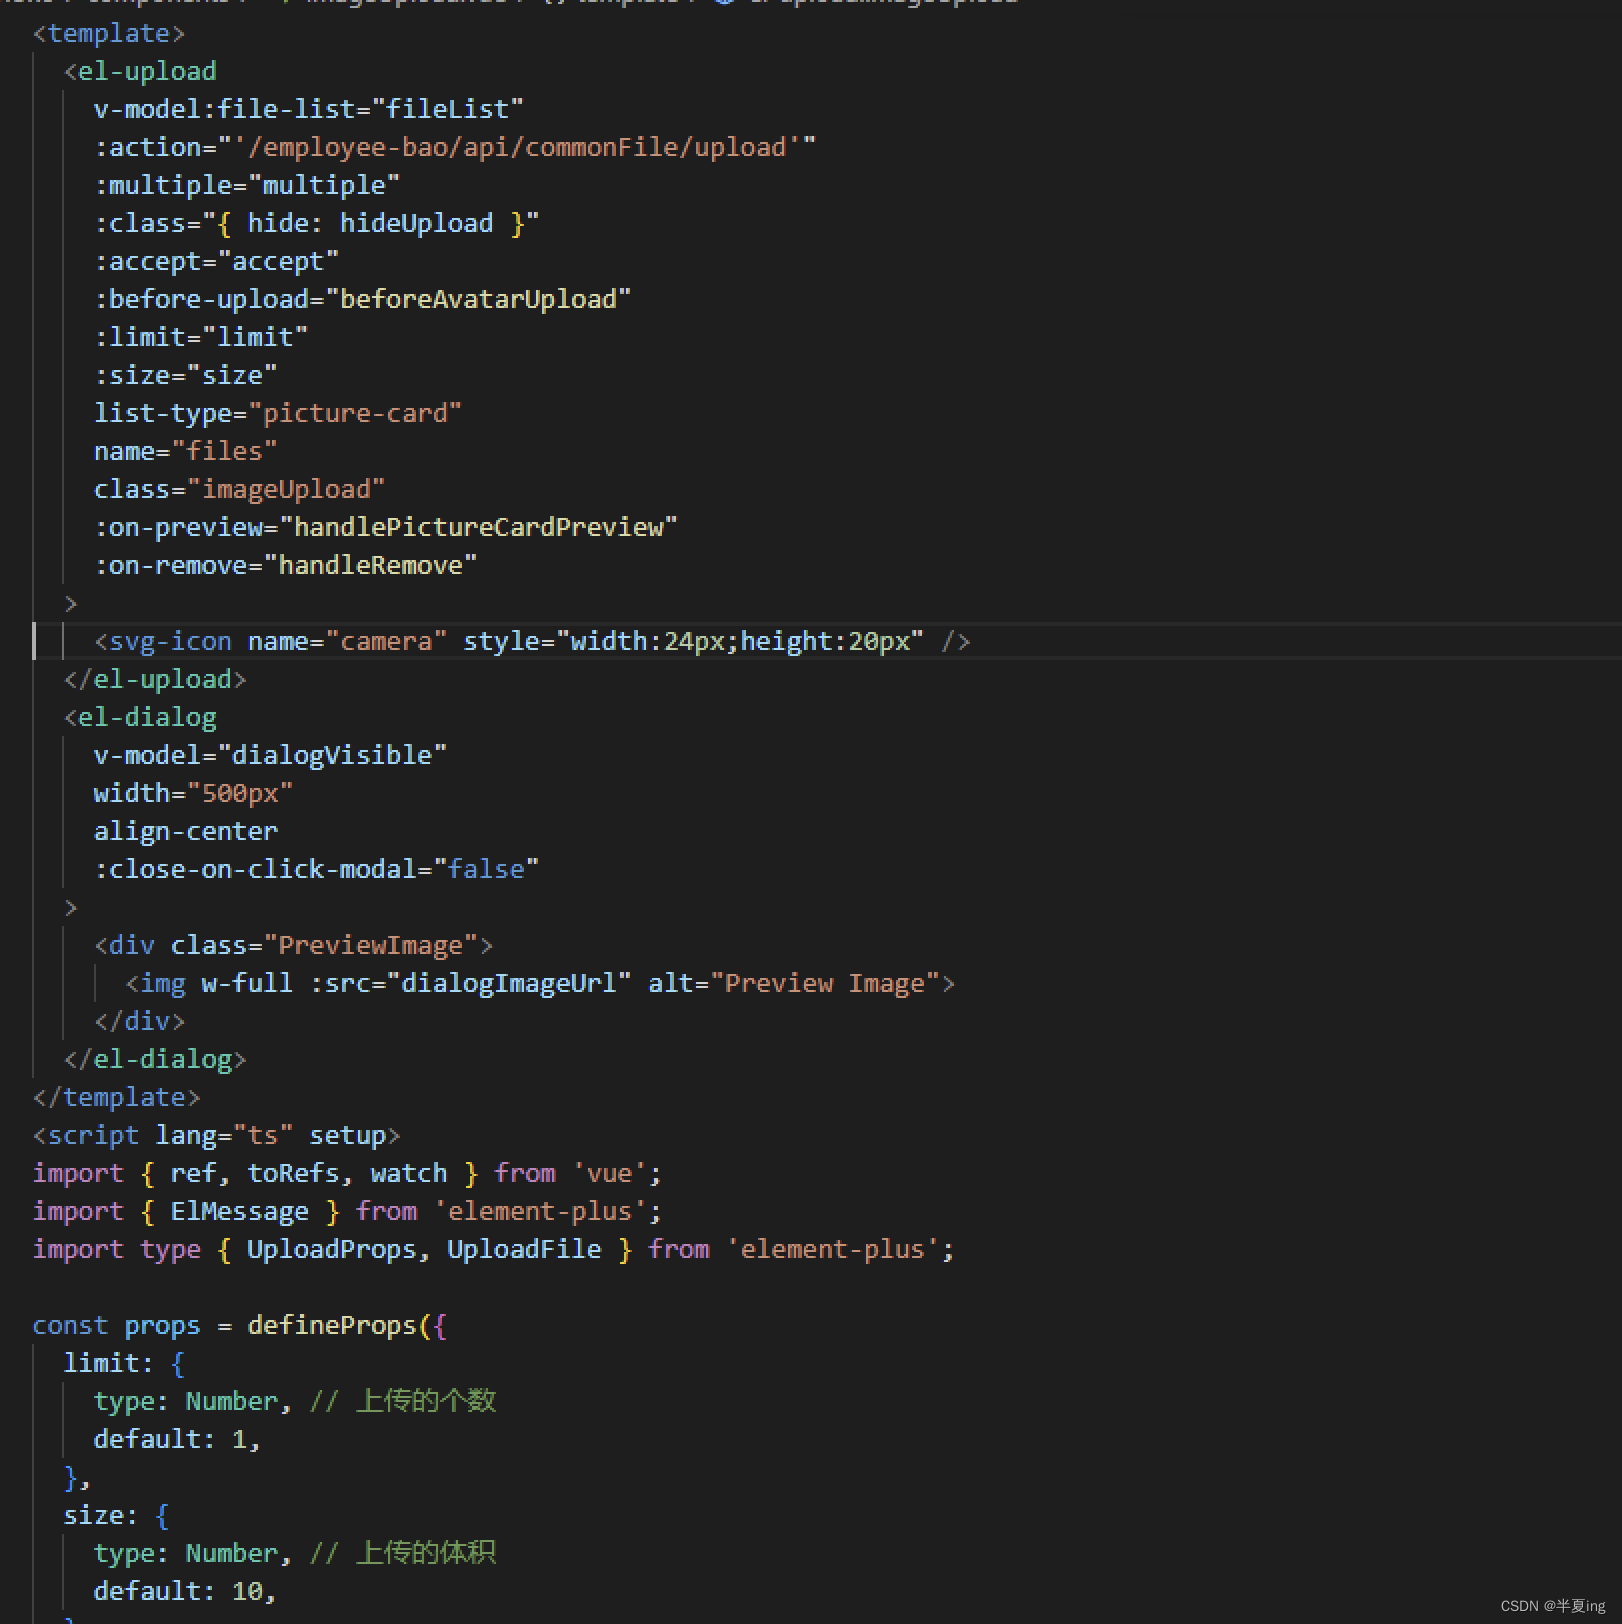This screenshot has height=1624, width=1622.
Task: Place cursor on :accept="accept" line
Action: [217, 261]
